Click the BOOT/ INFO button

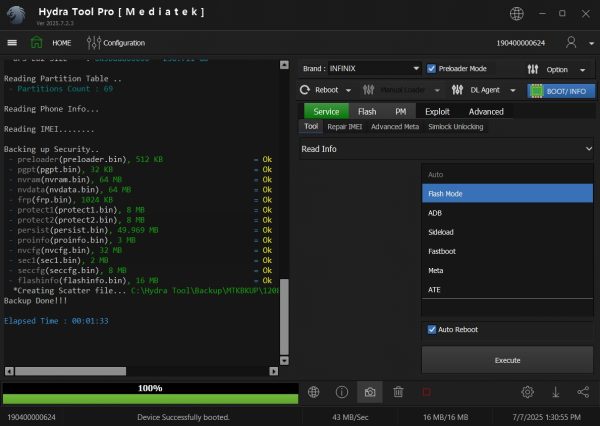(561, 91)
